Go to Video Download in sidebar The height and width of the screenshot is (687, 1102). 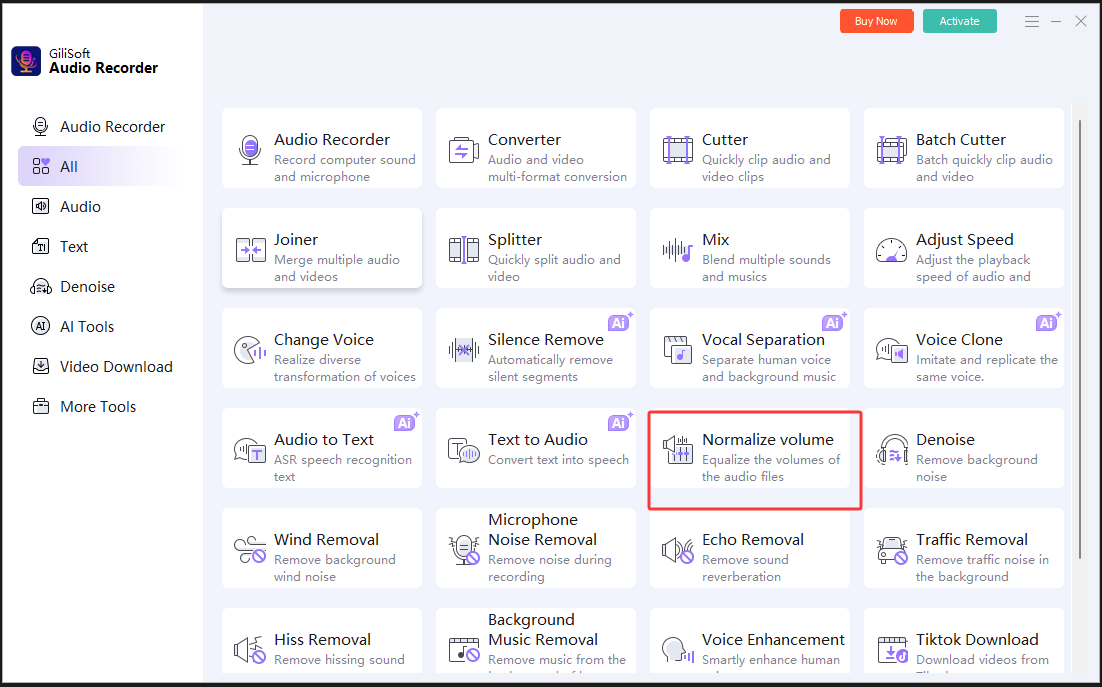[98, 367]
